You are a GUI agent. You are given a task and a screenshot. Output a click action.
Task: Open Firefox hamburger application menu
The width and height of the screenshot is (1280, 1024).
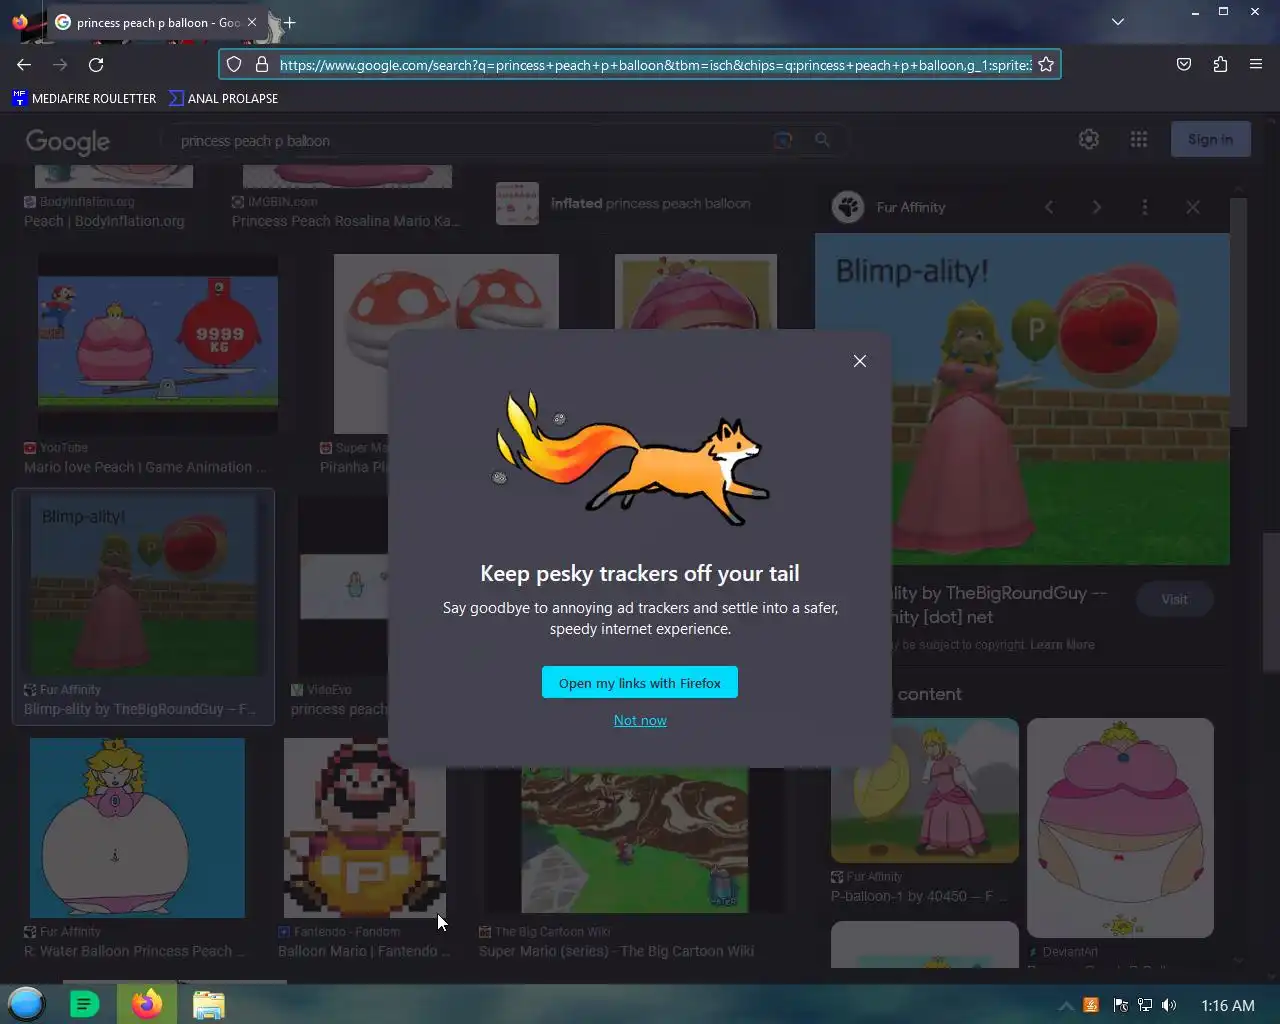pos(1256,64)
